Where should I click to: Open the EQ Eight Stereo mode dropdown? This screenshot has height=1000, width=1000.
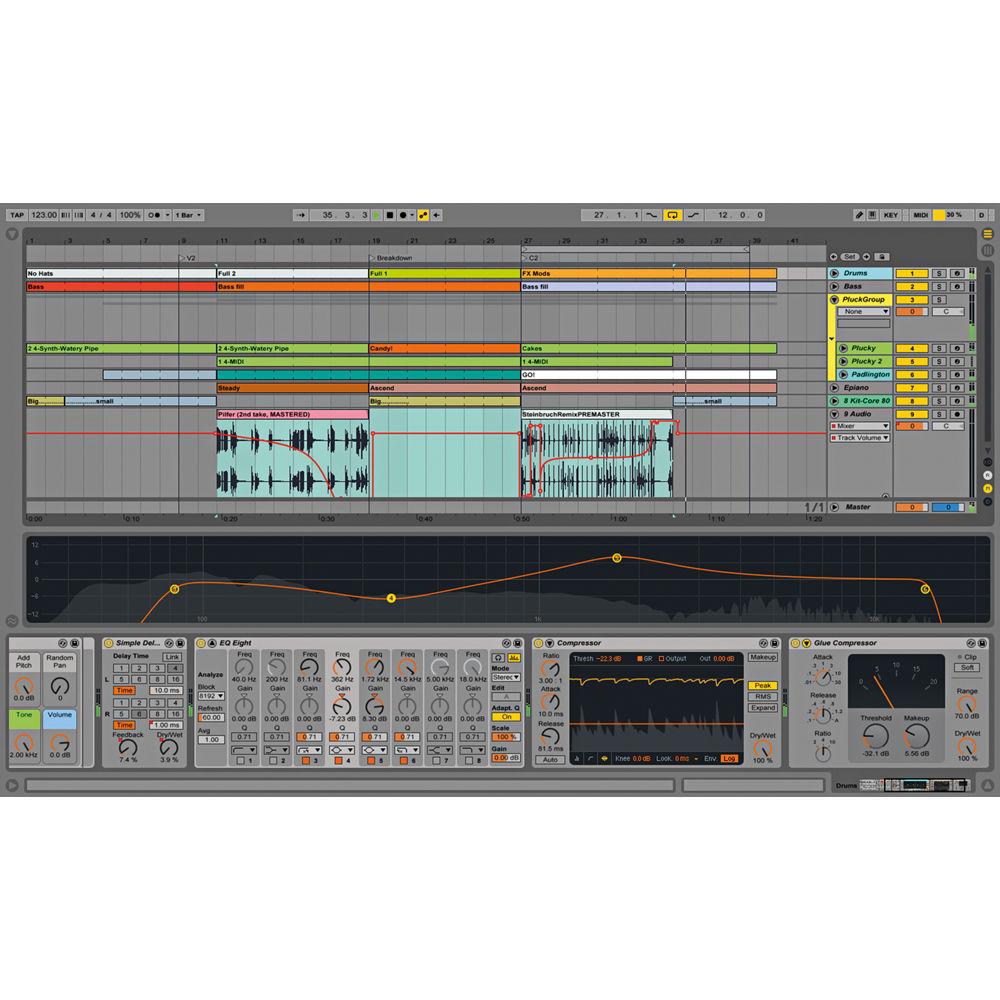click(505, 679)
